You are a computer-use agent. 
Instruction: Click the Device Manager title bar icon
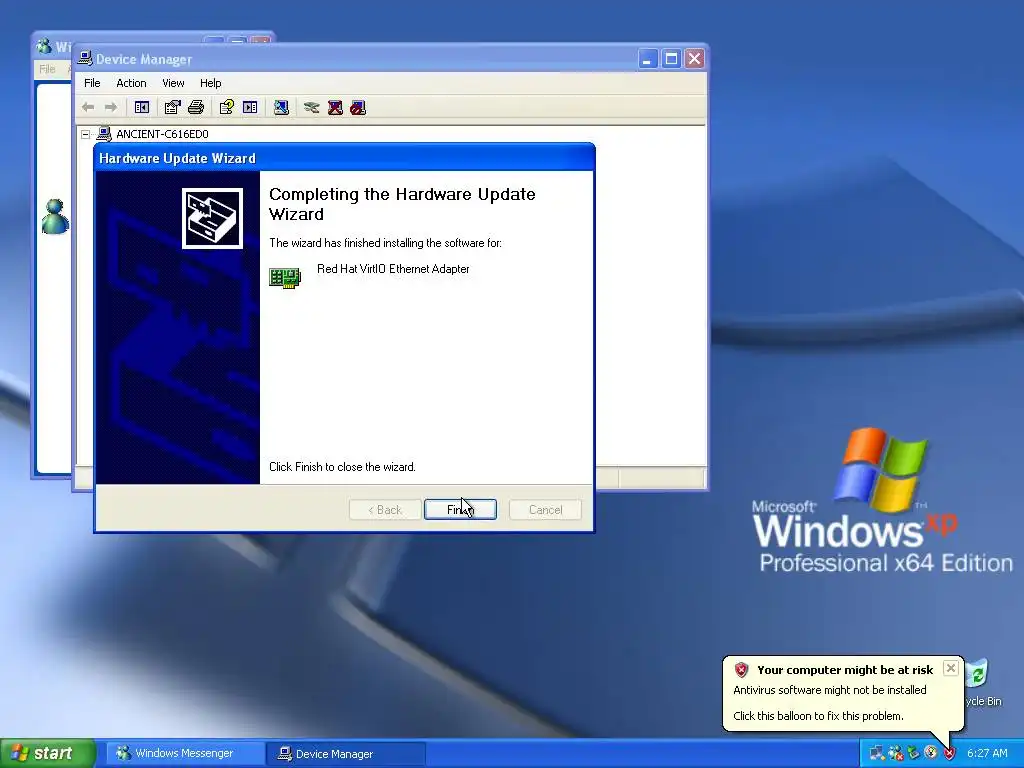[x=85, y=59]
